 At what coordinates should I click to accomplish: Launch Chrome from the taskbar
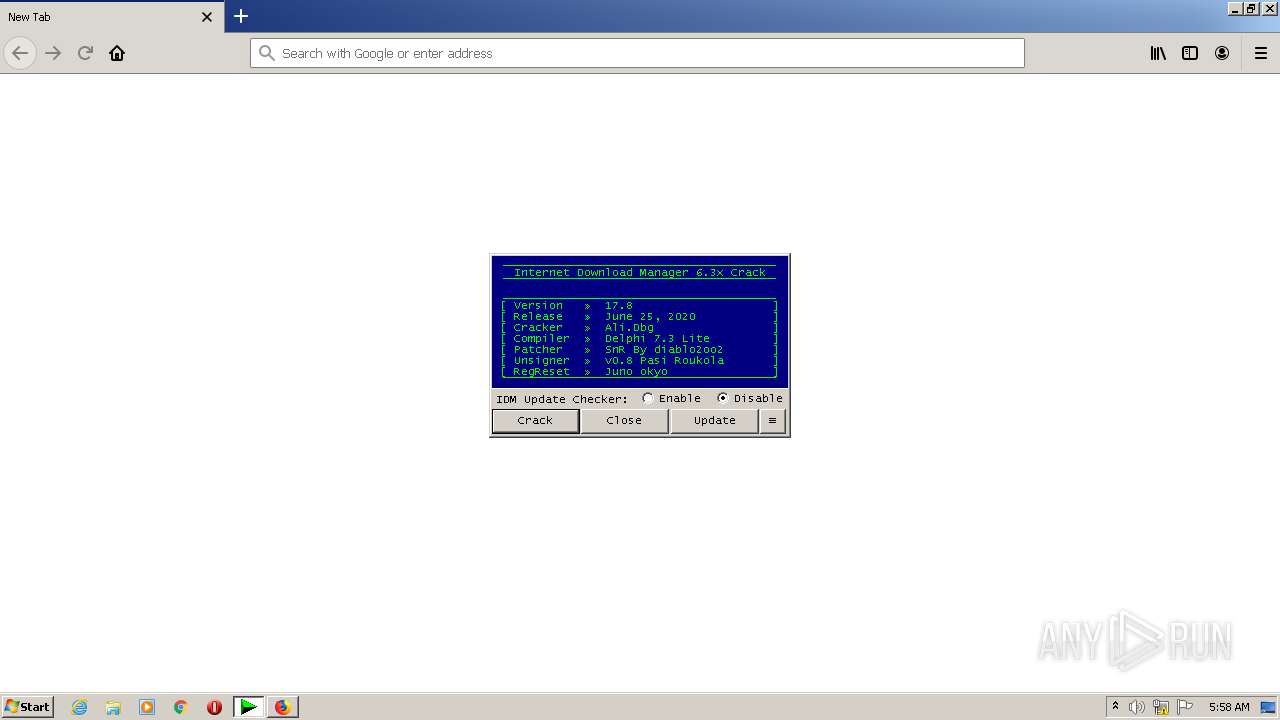coord(180,707)
